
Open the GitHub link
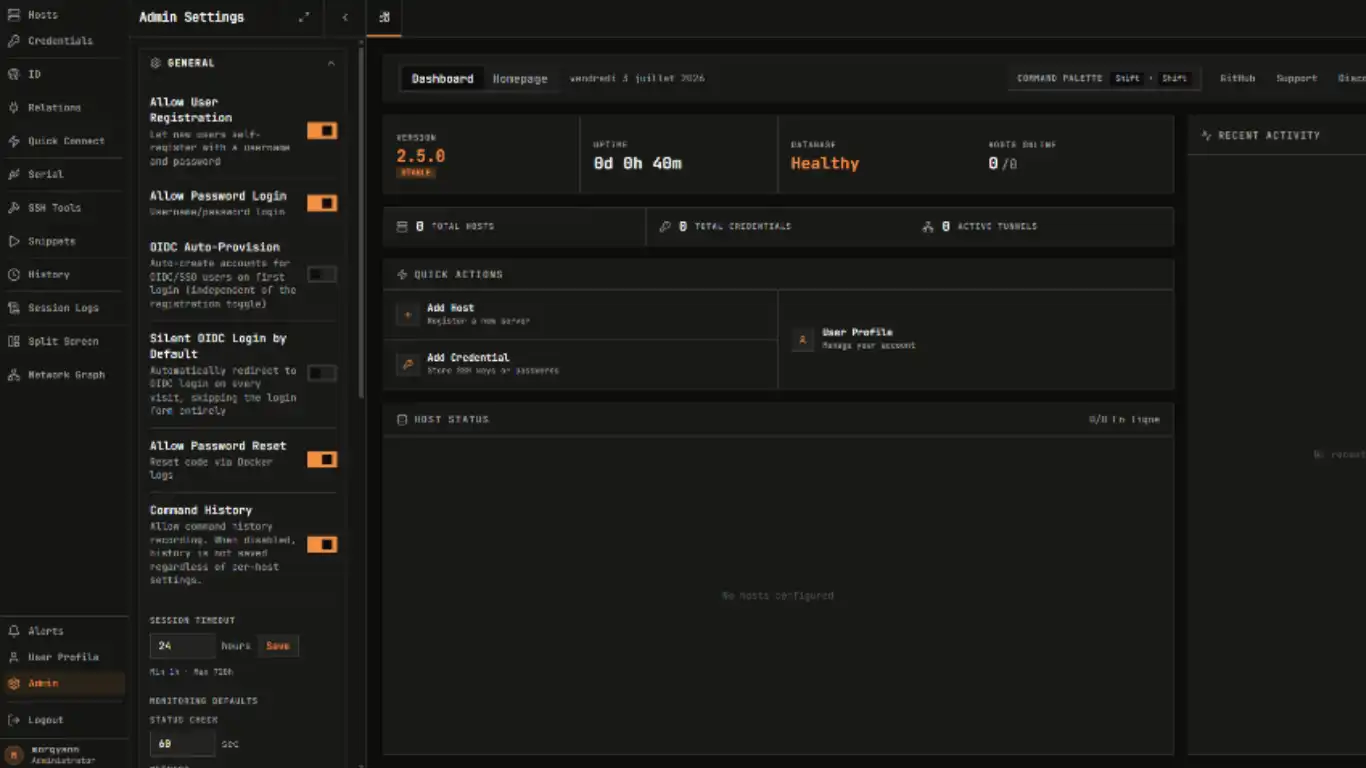pos(1237,78)
